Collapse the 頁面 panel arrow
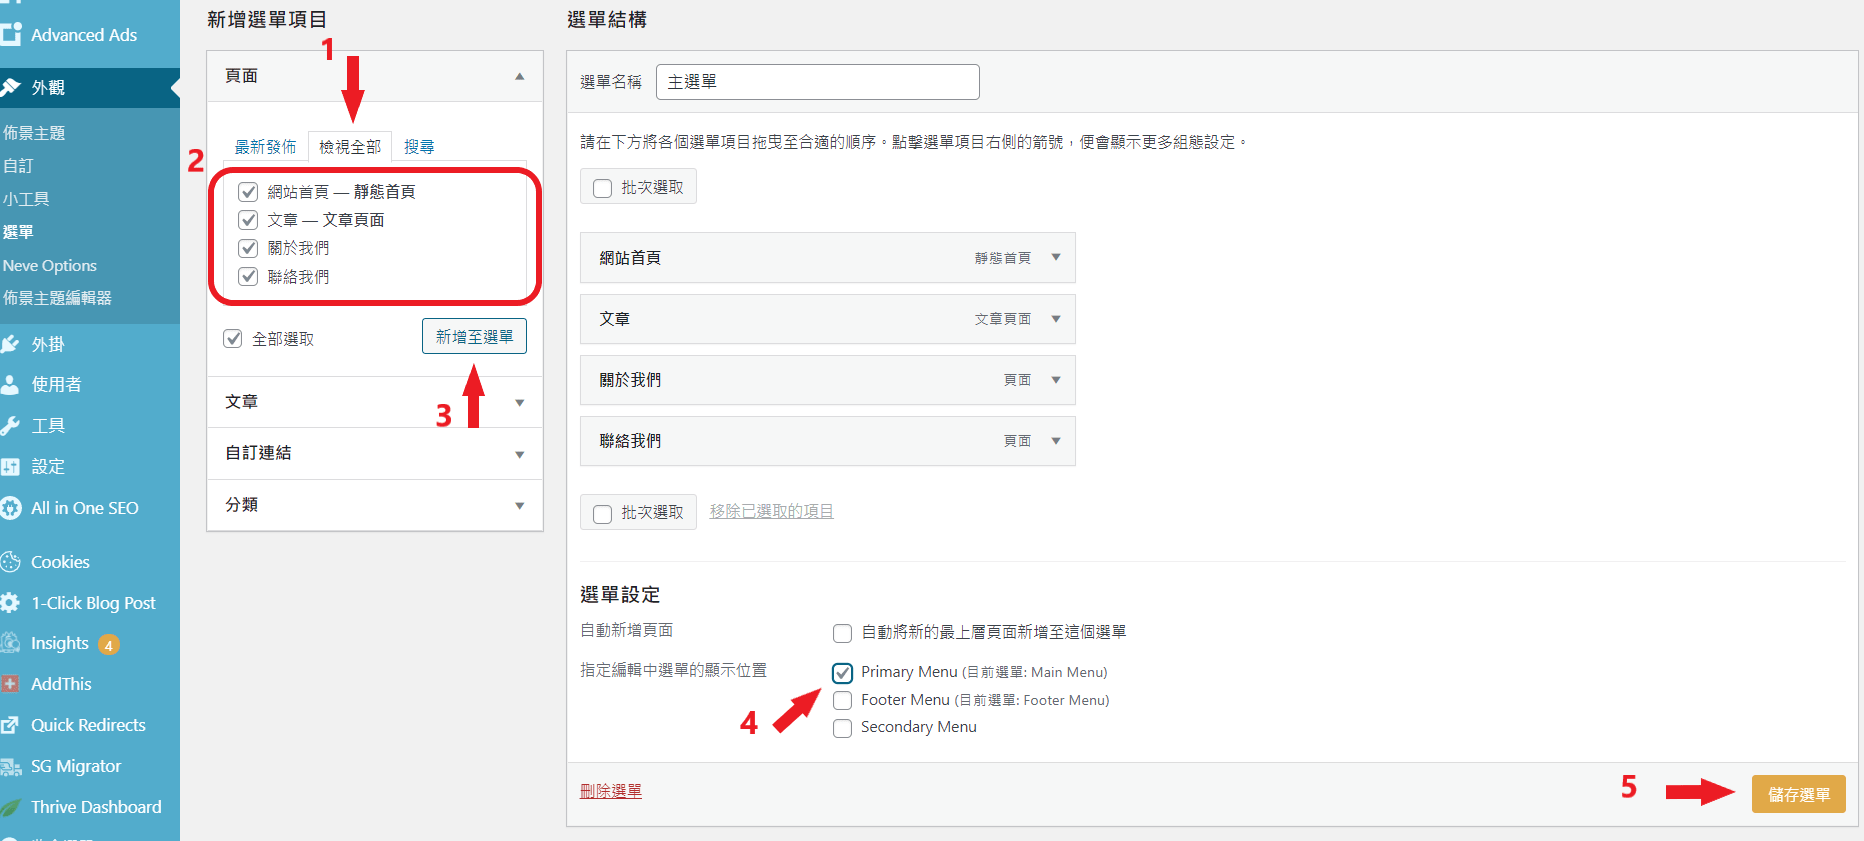 tap(519, 76)
